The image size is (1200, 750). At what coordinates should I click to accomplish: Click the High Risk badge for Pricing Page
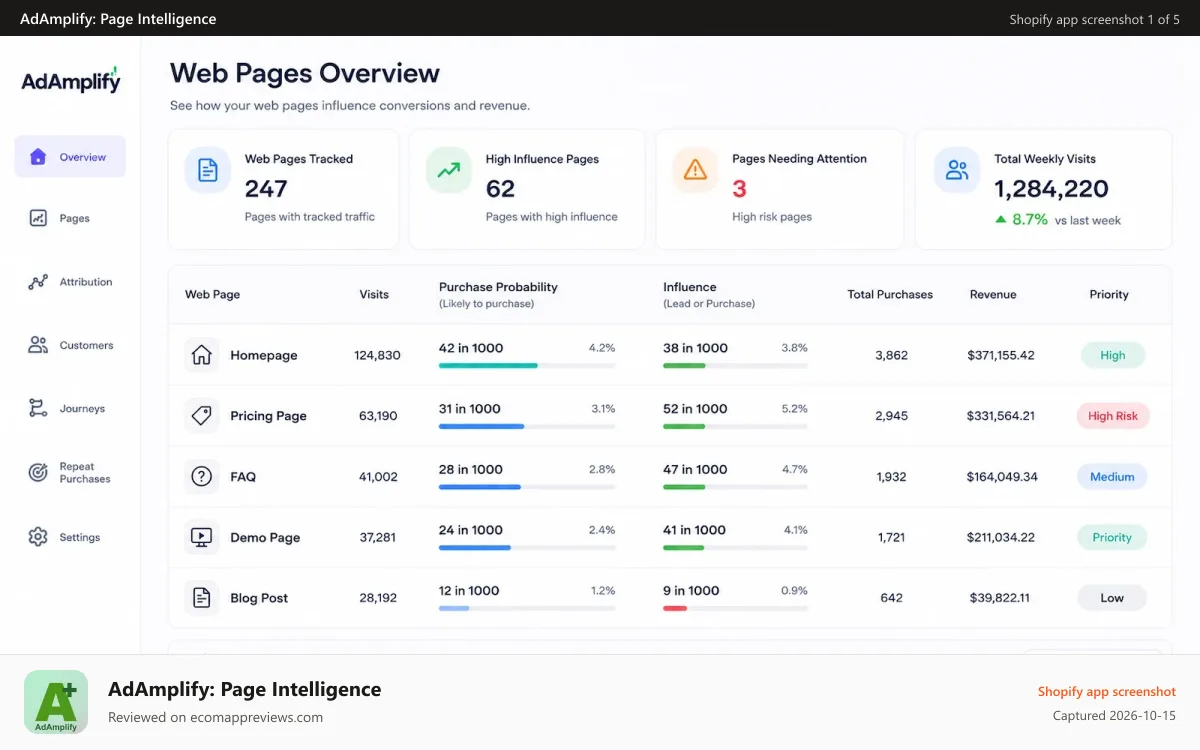coord(1113,416)
